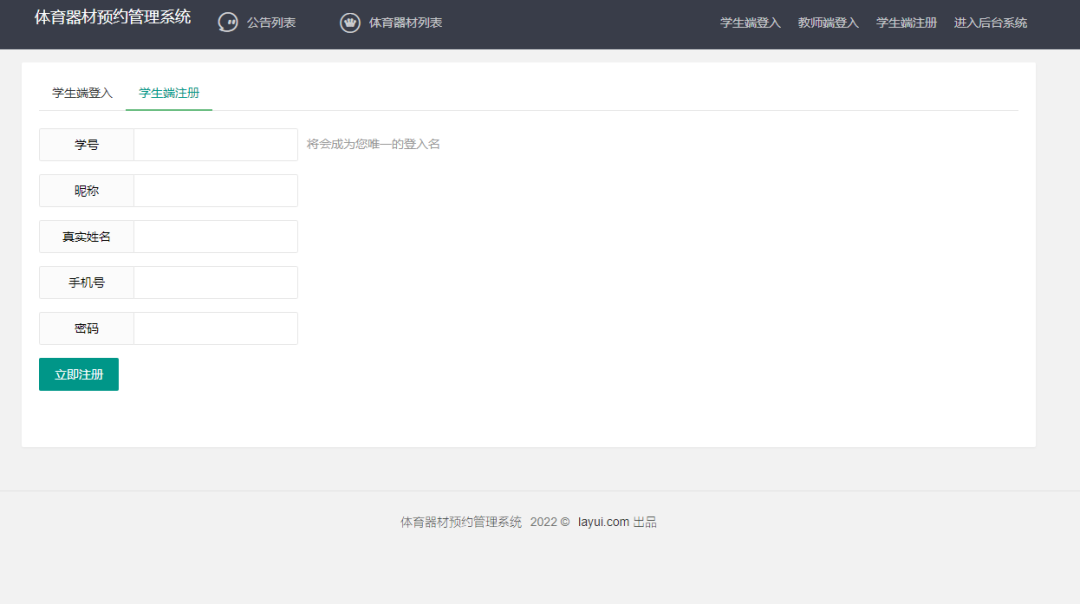Click into the 昵称 text box
1080x604 pixels.
coord(215,191)
